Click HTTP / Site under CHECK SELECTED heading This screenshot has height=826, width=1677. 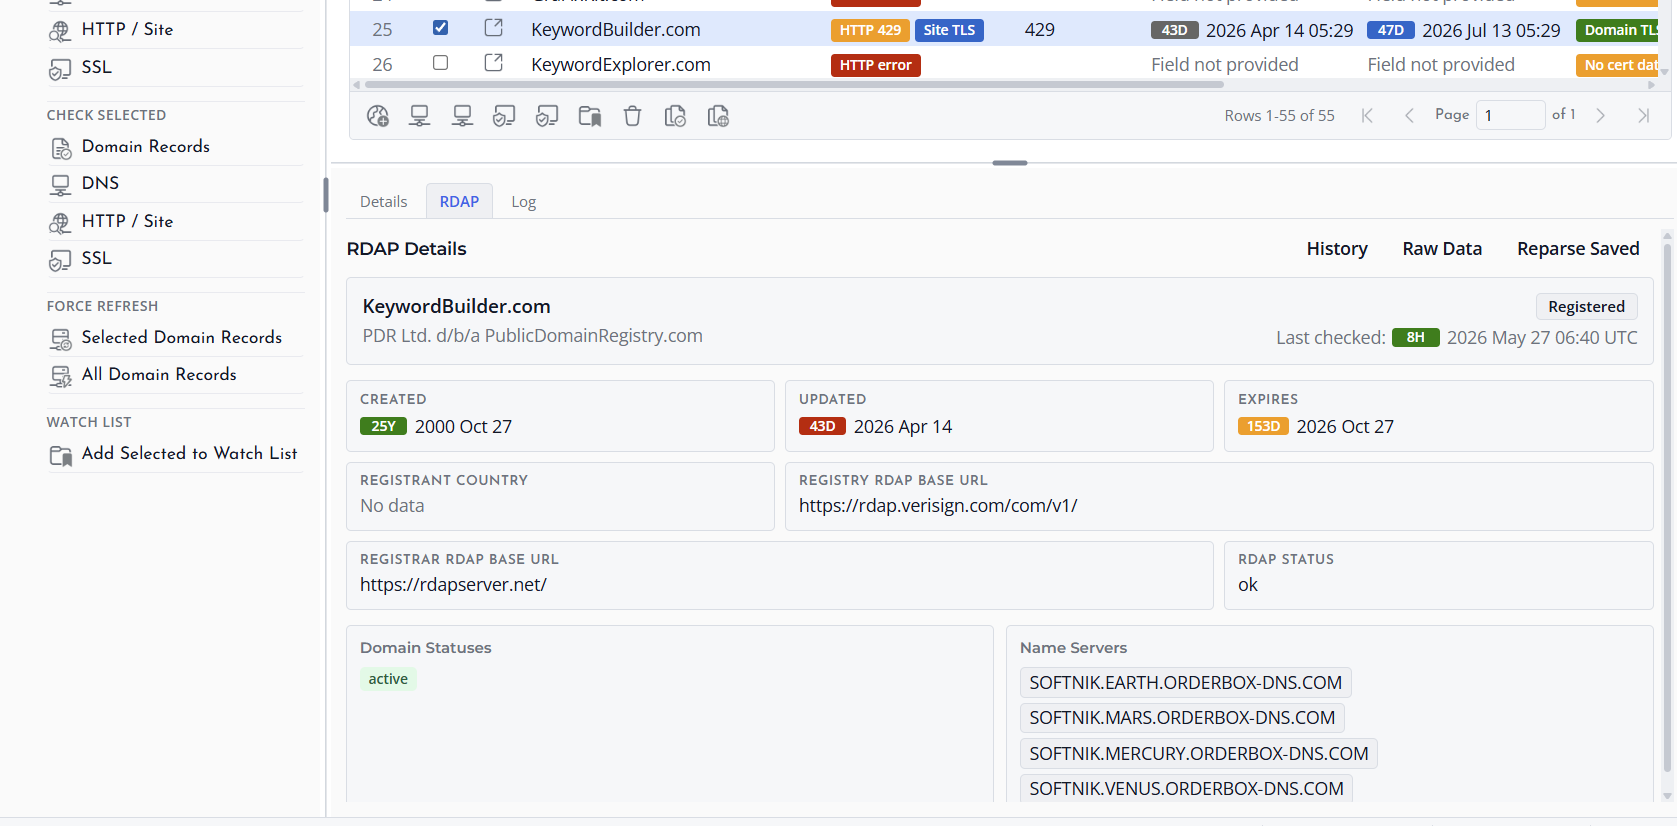click(127, 221)
